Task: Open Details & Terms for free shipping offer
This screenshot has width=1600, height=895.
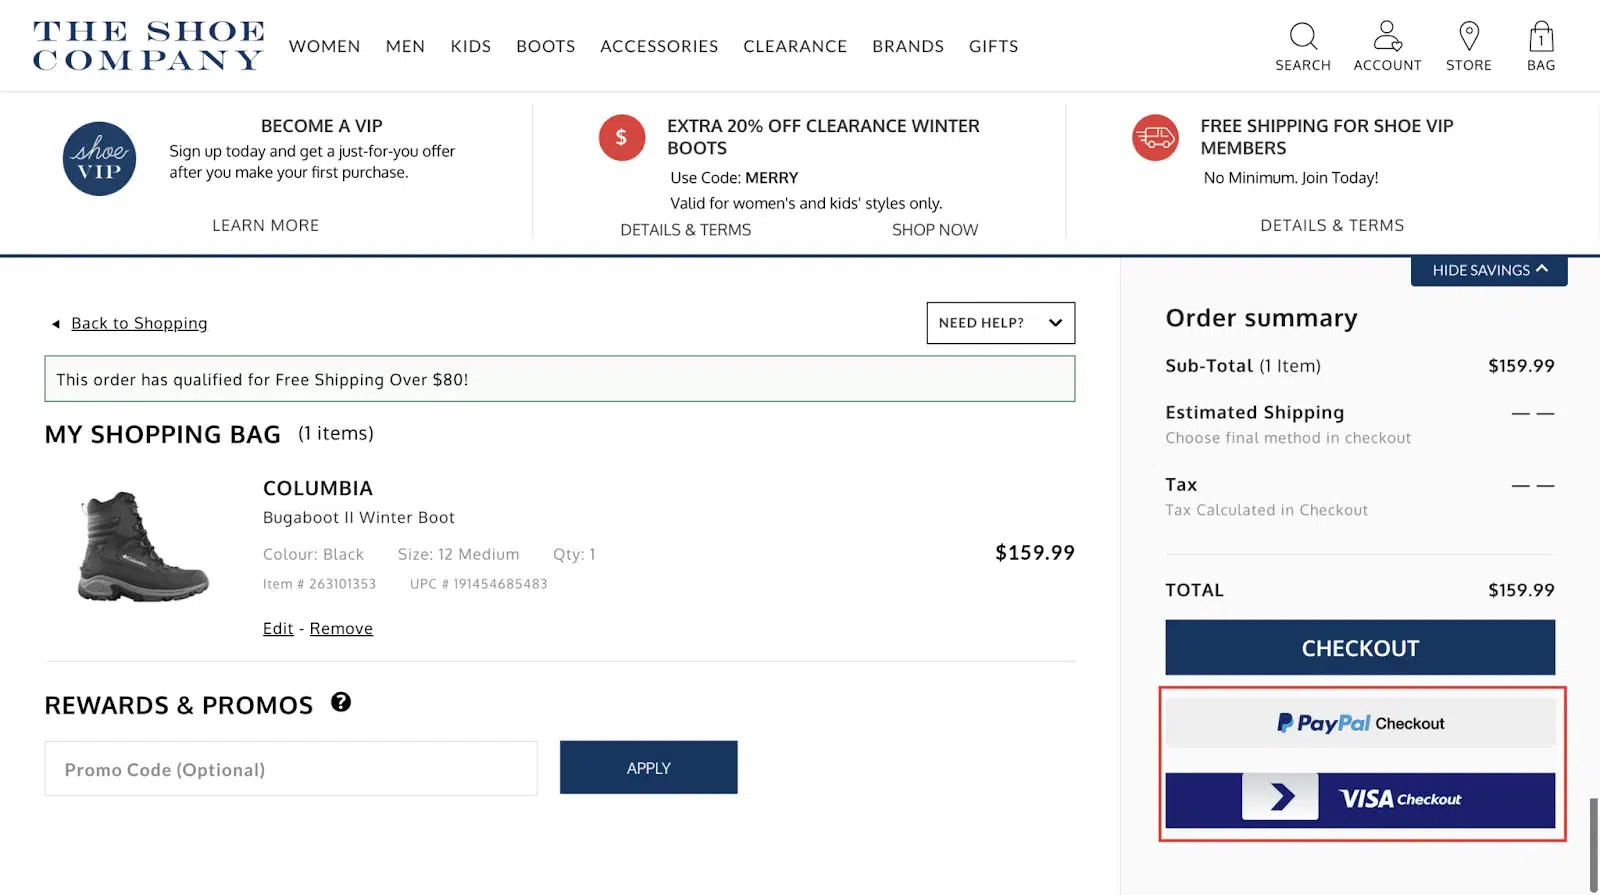Action: 1332,226
